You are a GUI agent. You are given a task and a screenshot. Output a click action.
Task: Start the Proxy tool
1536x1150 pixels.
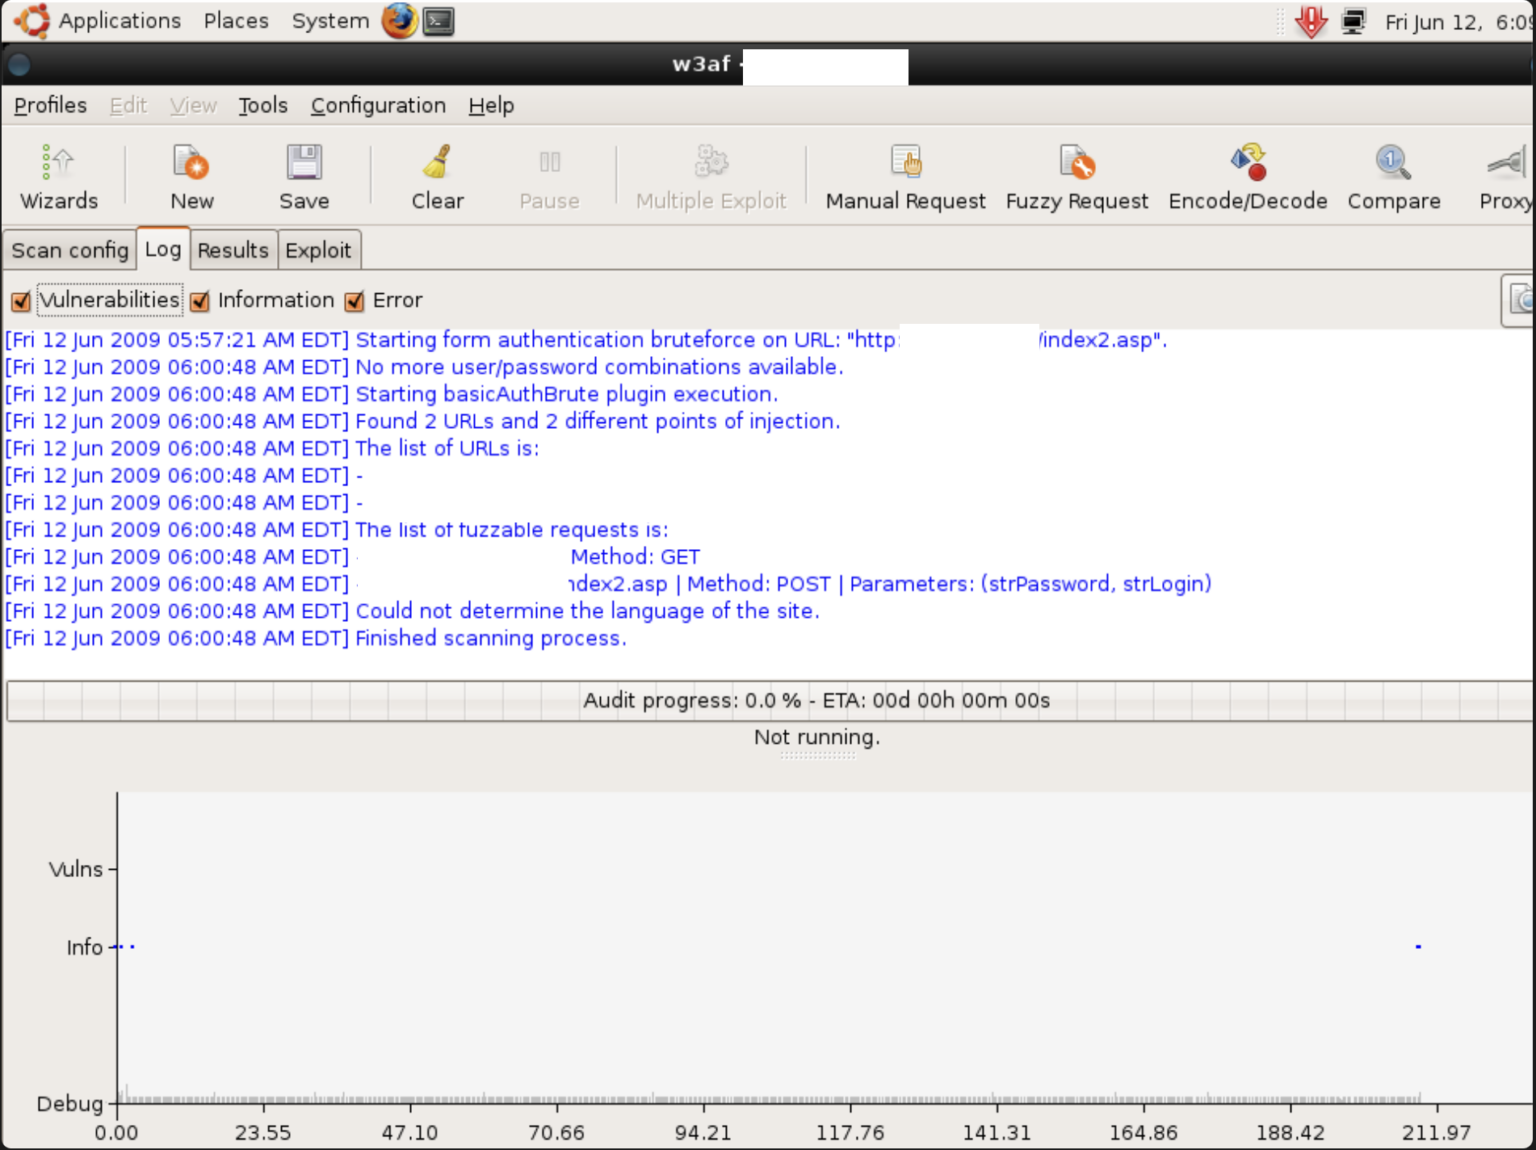pyautogui.click(x=1504, y=175)
